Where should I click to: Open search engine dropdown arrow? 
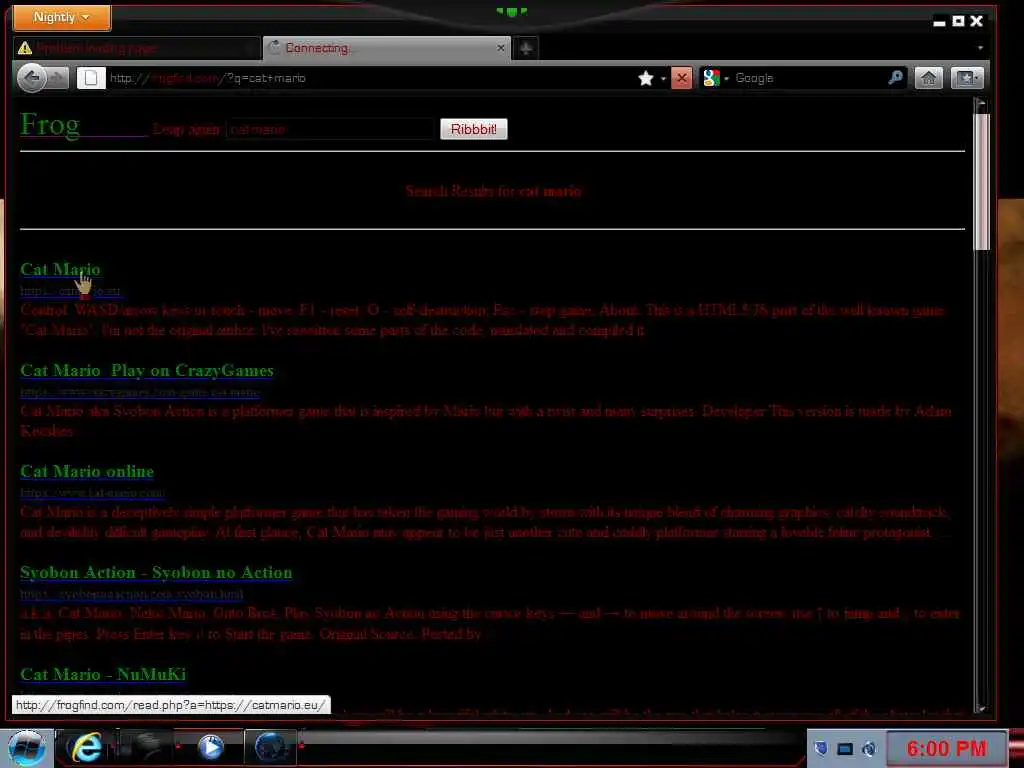click(726, 78)
